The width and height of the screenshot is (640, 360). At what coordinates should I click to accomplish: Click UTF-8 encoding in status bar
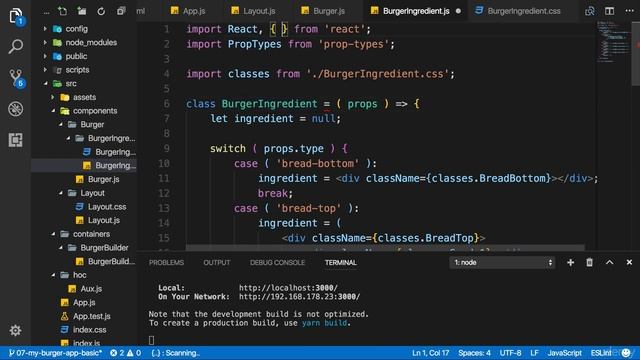point(510,353)
